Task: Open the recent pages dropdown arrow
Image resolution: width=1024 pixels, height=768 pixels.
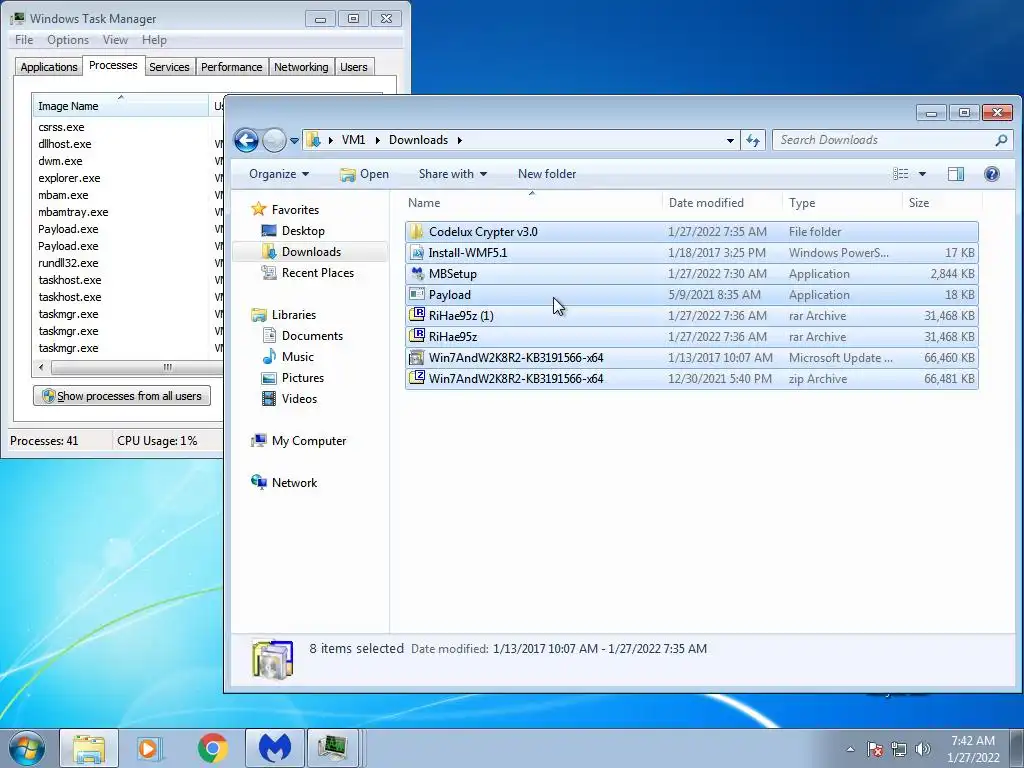Action: (294, 140)
